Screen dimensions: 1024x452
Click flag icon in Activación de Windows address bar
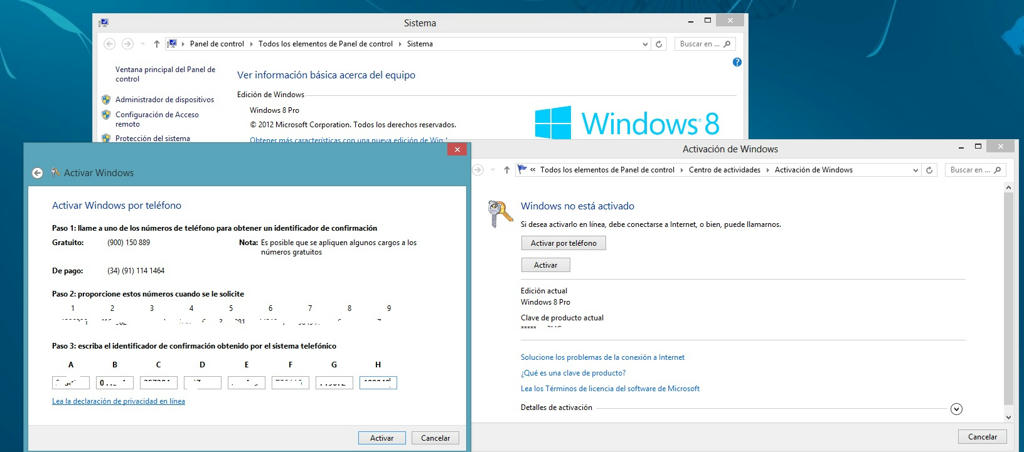pyautogui.click(x=522, y=169)
